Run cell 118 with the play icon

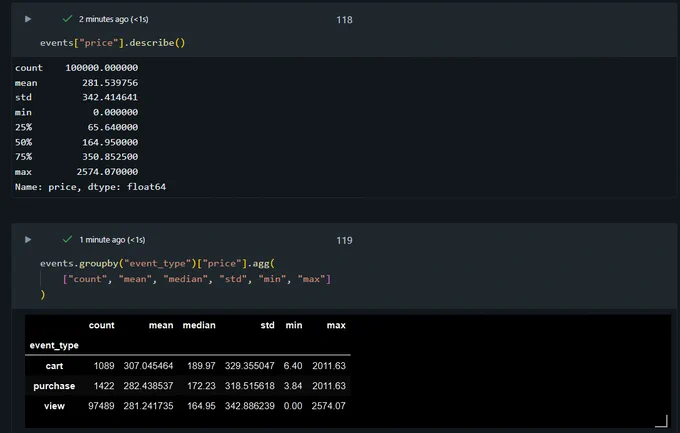28,19
